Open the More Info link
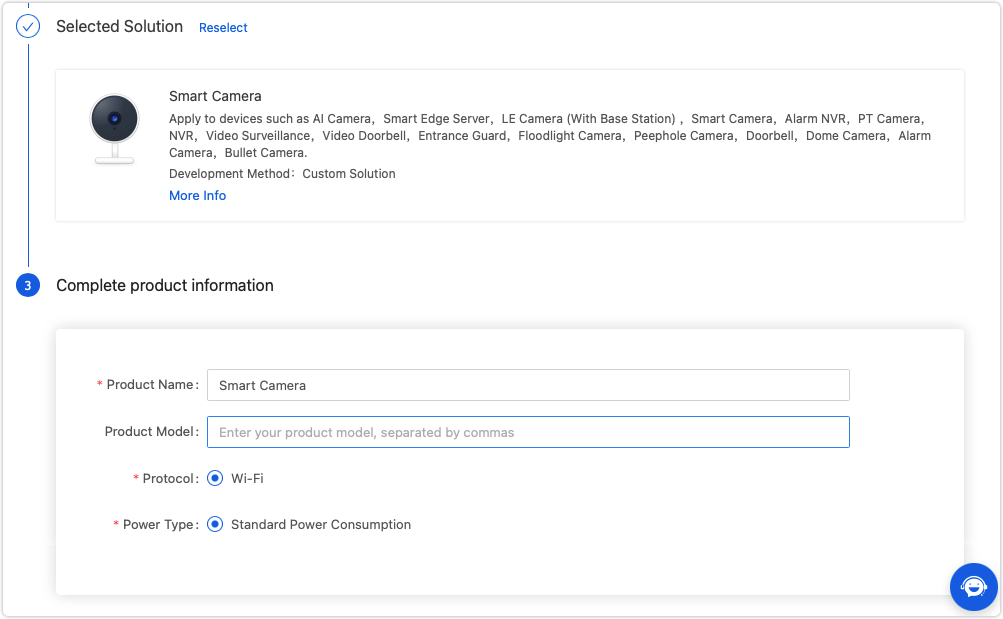The width and height of the screenshot is (1003, 619). [x=197, y=196]
